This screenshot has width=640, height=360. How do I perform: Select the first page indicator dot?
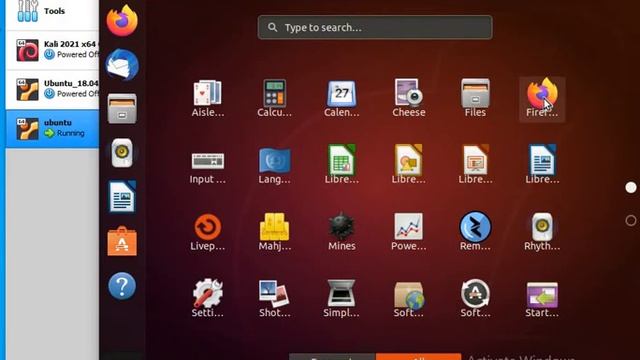point(631,187)
